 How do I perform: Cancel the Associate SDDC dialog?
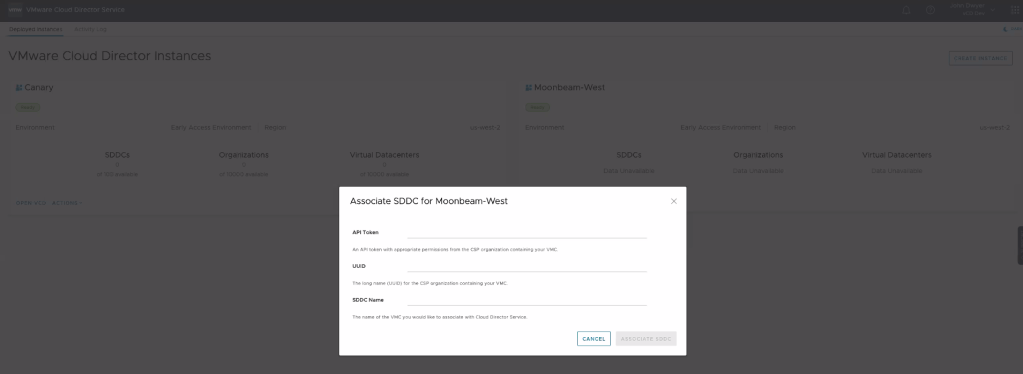(x=594, y=339)
